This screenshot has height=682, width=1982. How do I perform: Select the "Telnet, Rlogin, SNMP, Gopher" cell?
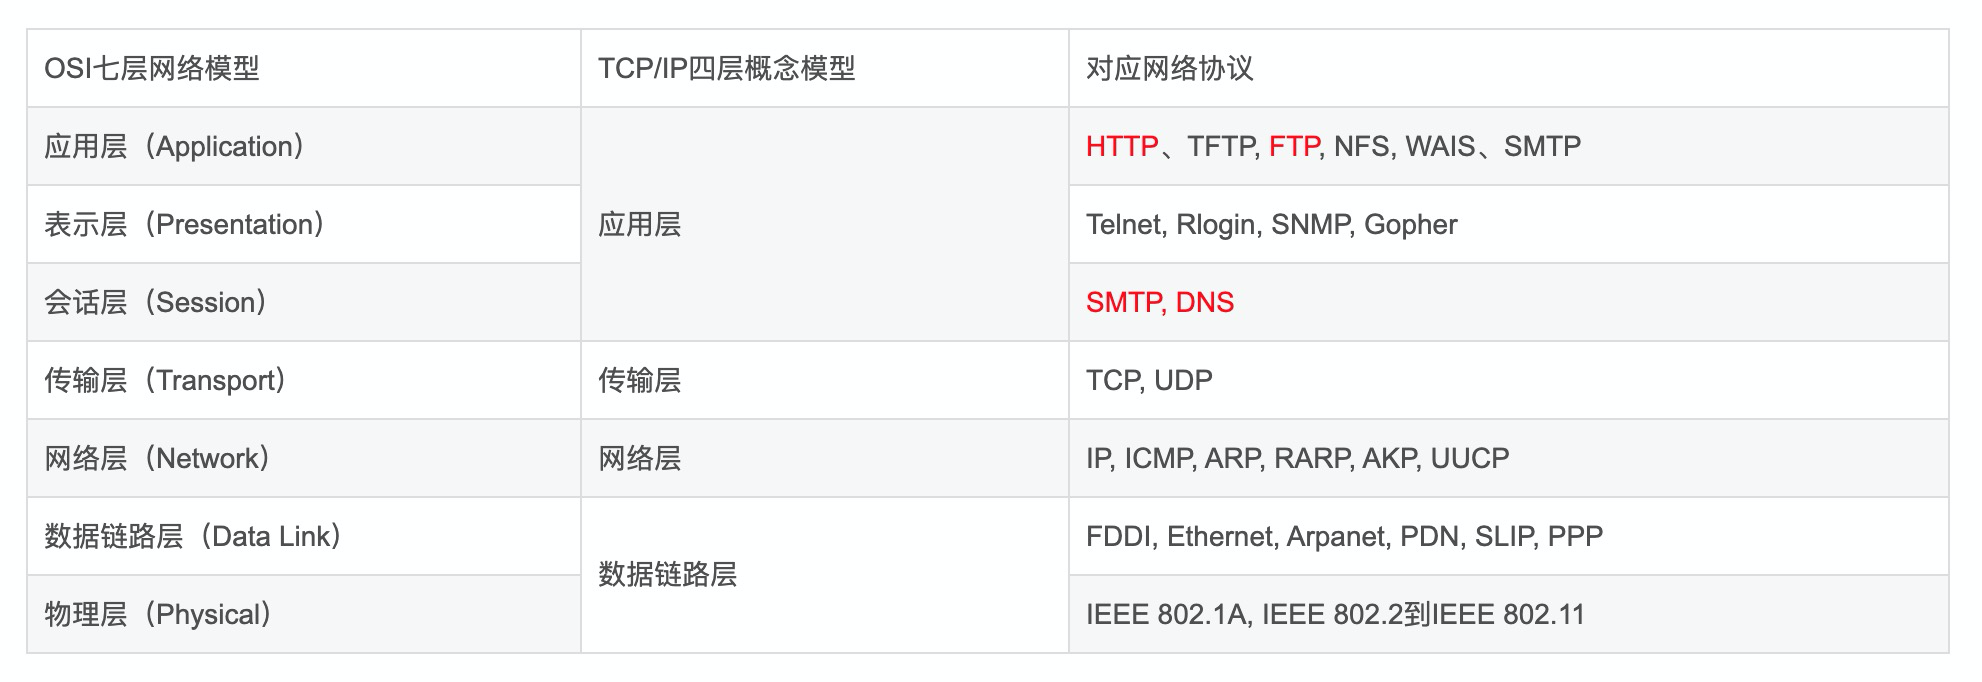tap(1271, 224)
